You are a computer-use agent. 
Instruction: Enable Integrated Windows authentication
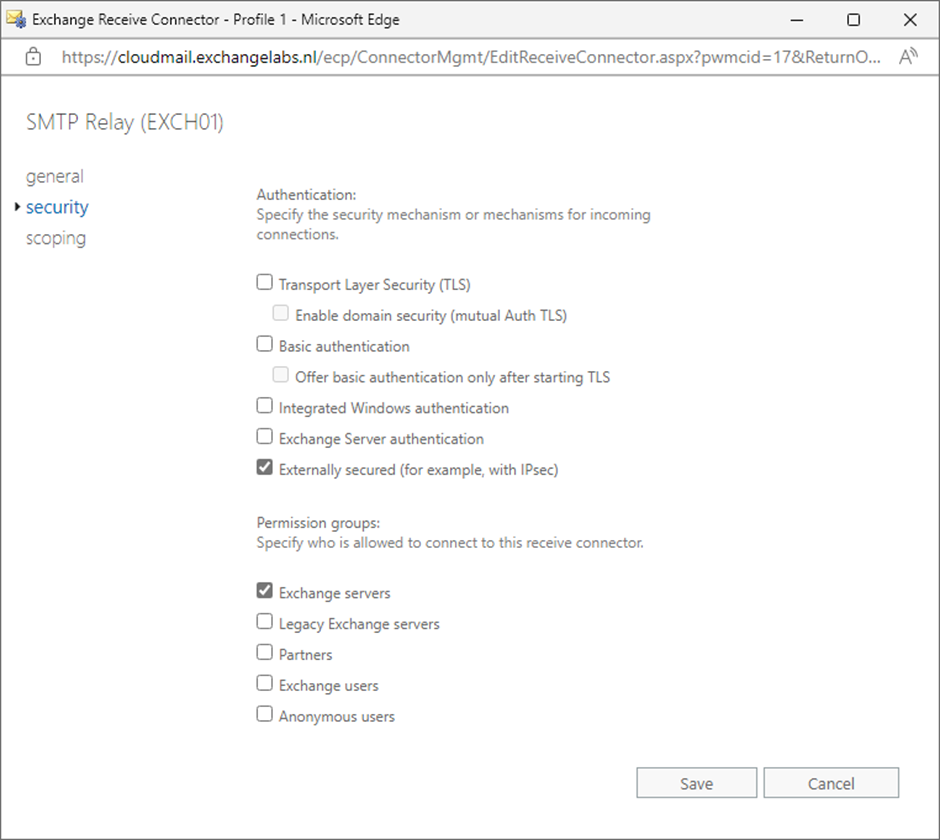264,405
